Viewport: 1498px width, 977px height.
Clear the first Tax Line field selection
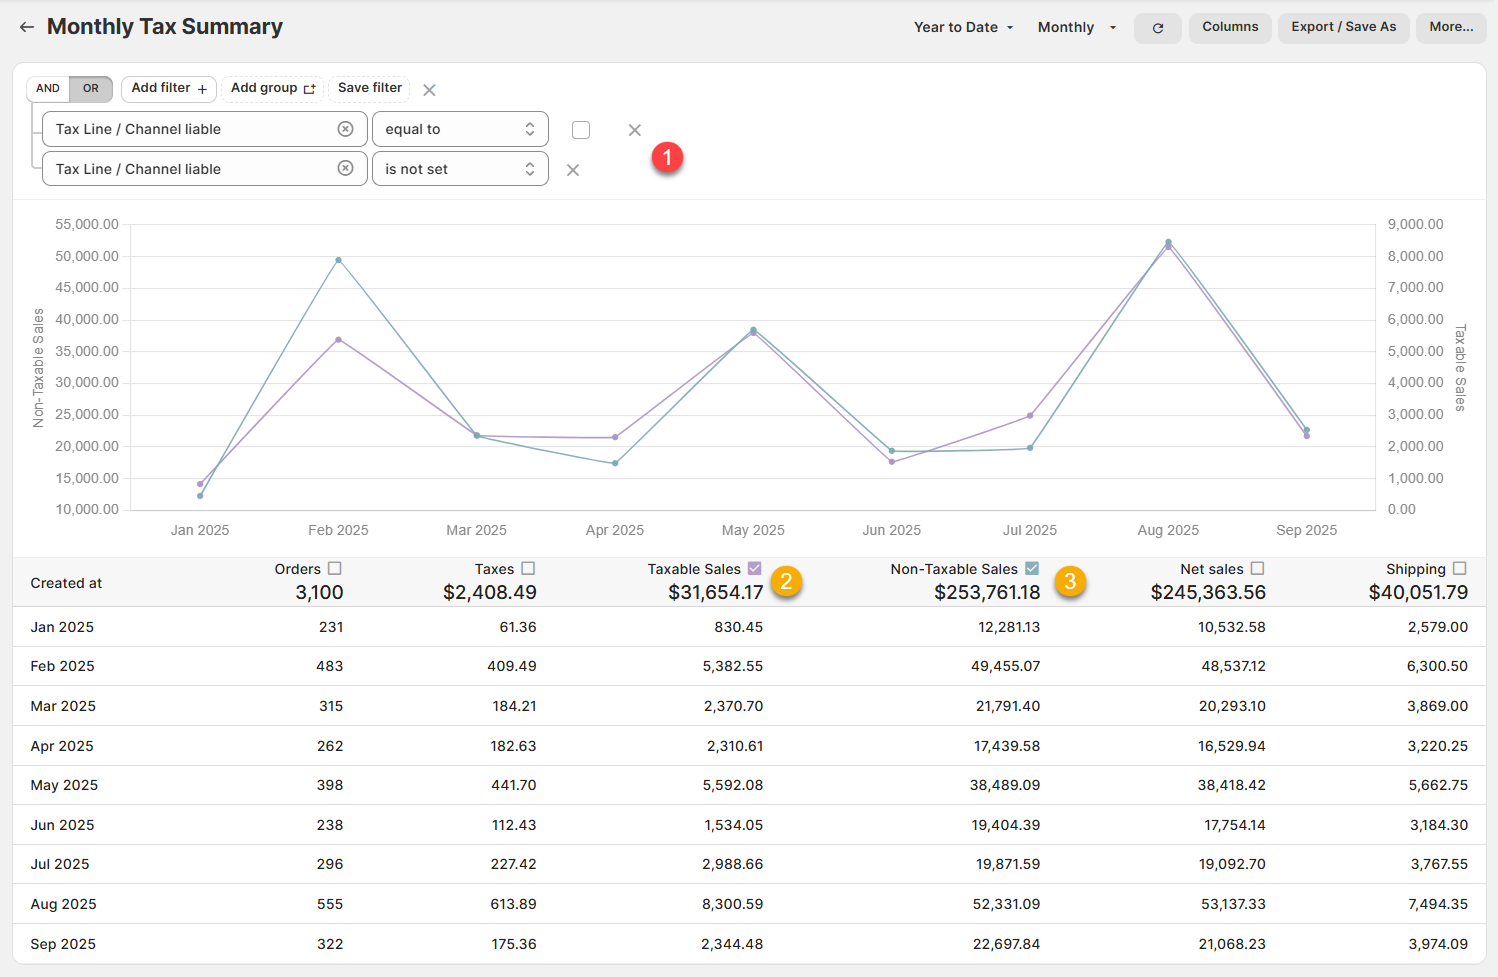[x=345, y=129]
